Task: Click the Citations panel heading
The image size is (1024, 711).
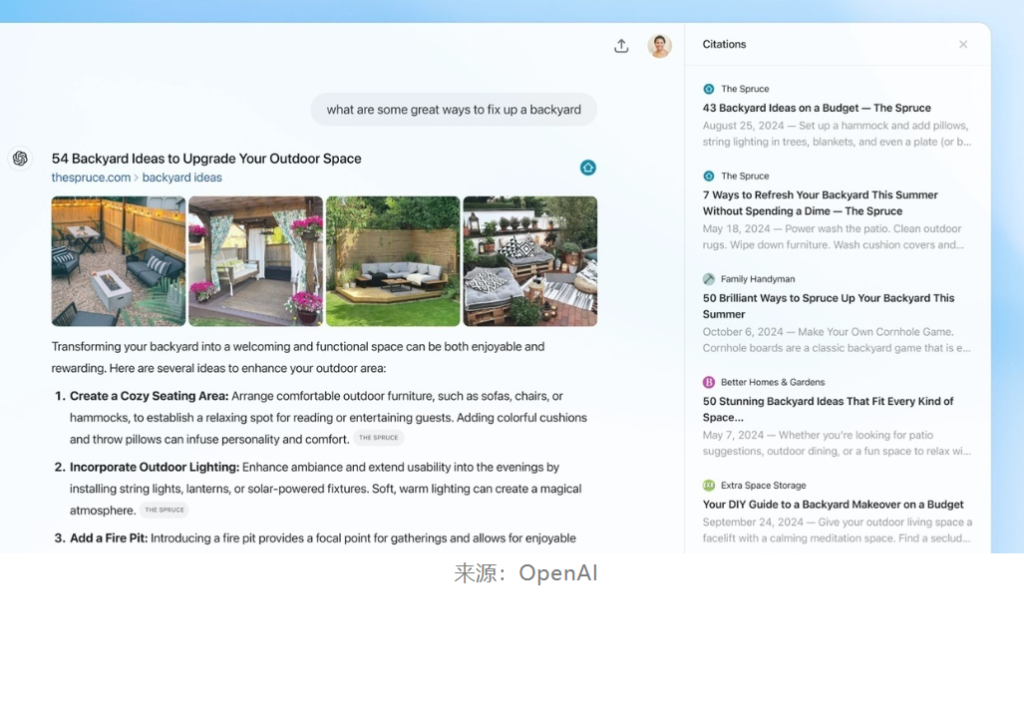Action: [x=724, y=44]
